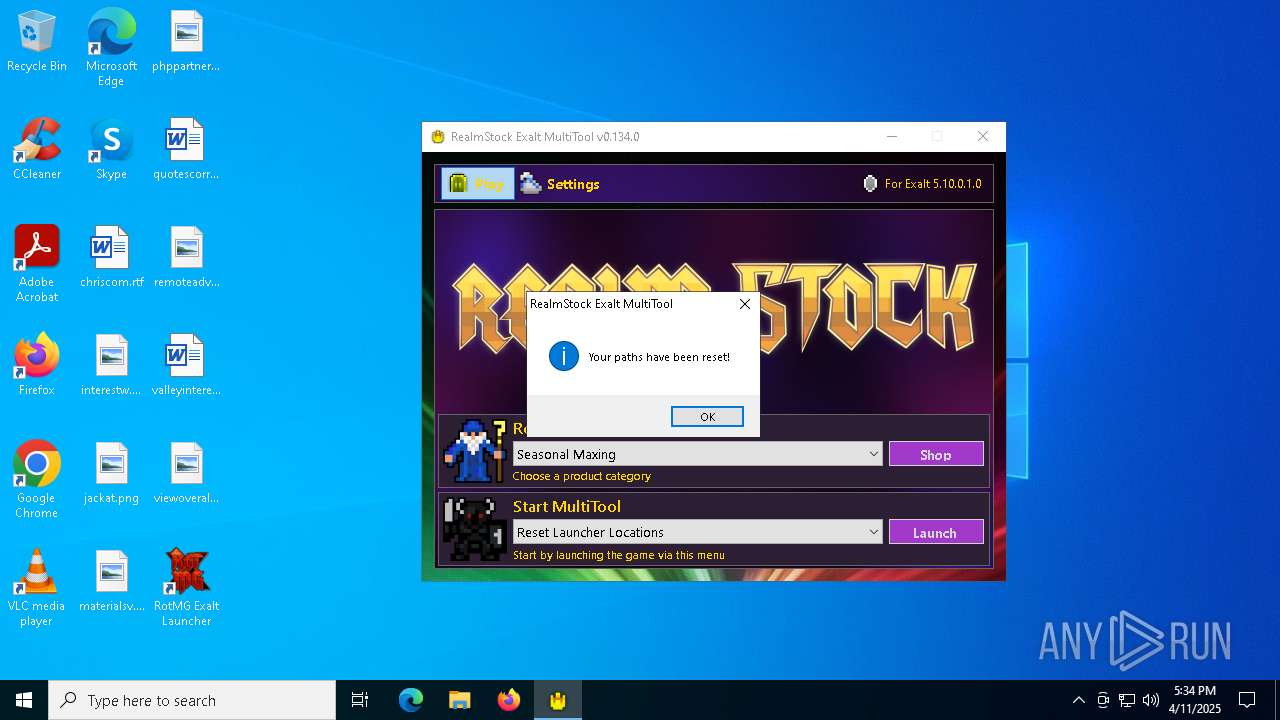Open the network status tray icon

click(1127, 700)
